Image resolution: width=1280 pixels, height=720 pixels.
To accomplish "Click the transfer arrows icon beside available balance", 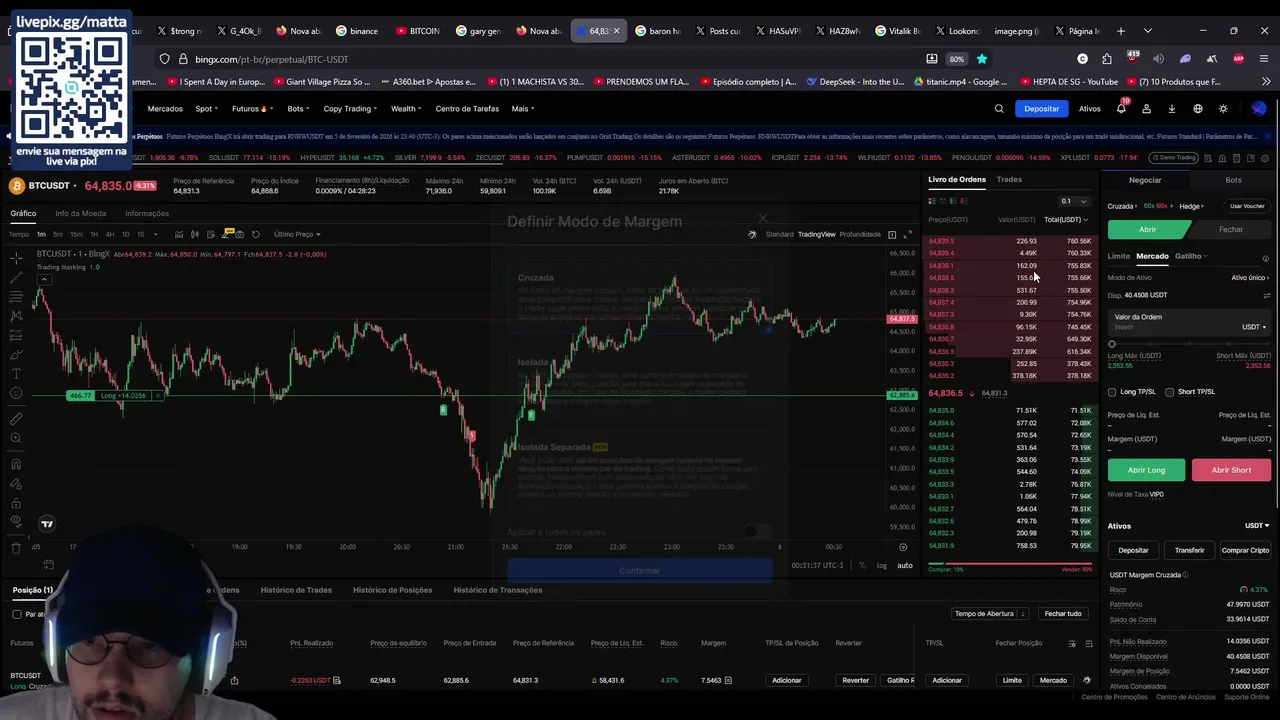I will [x=1266, y=295].
